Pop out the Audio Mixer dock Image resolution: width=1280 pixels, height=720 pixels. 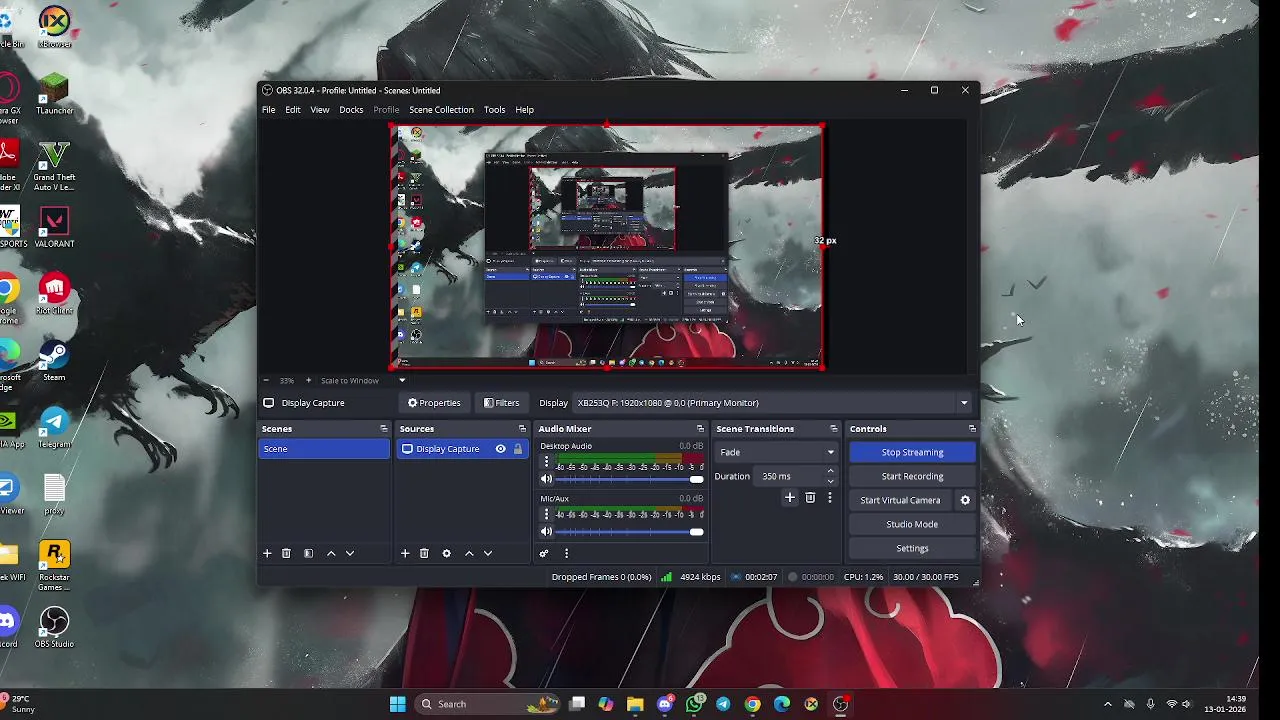(699, 429)
